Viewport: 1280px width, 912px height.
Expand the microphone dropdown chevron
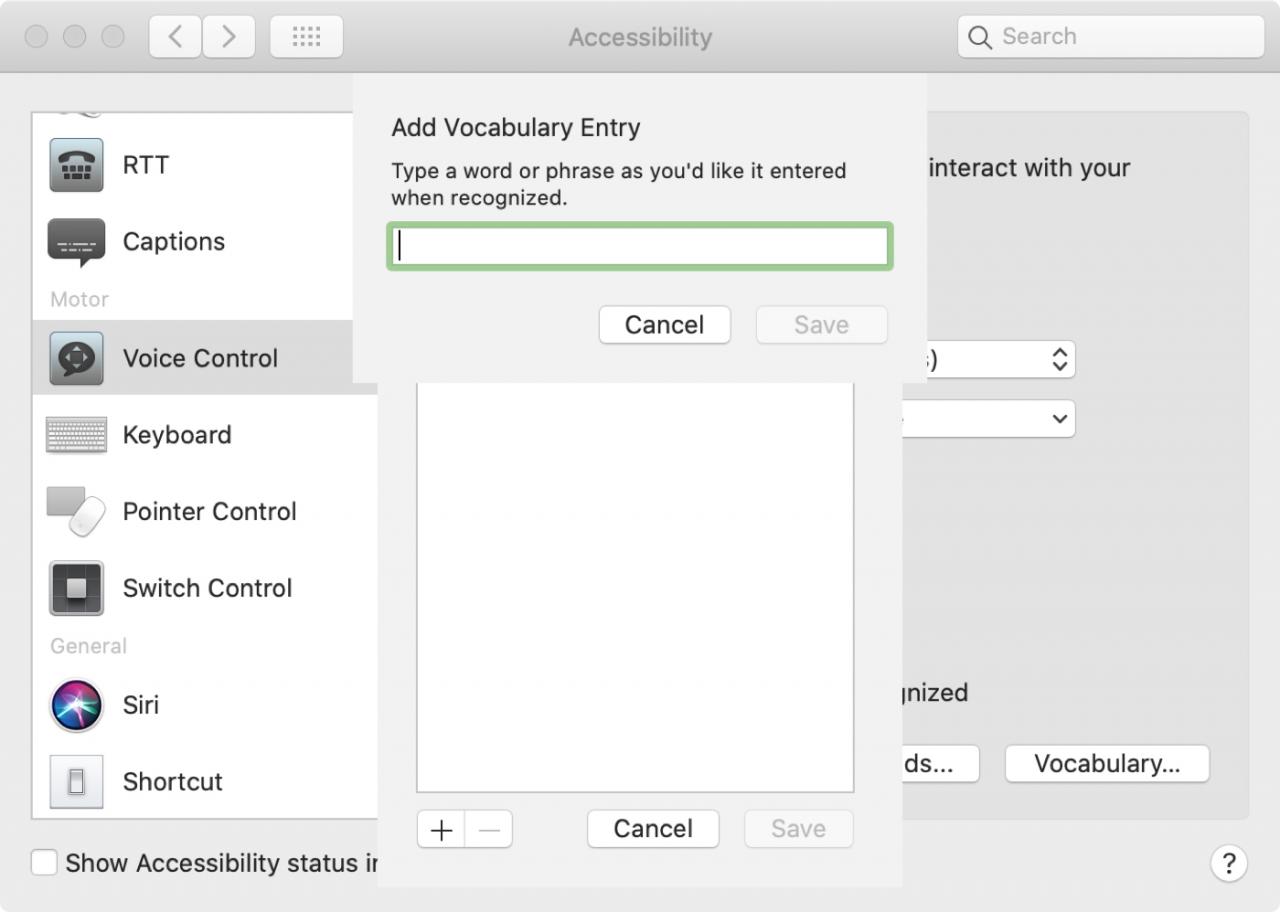point(1060,418)
